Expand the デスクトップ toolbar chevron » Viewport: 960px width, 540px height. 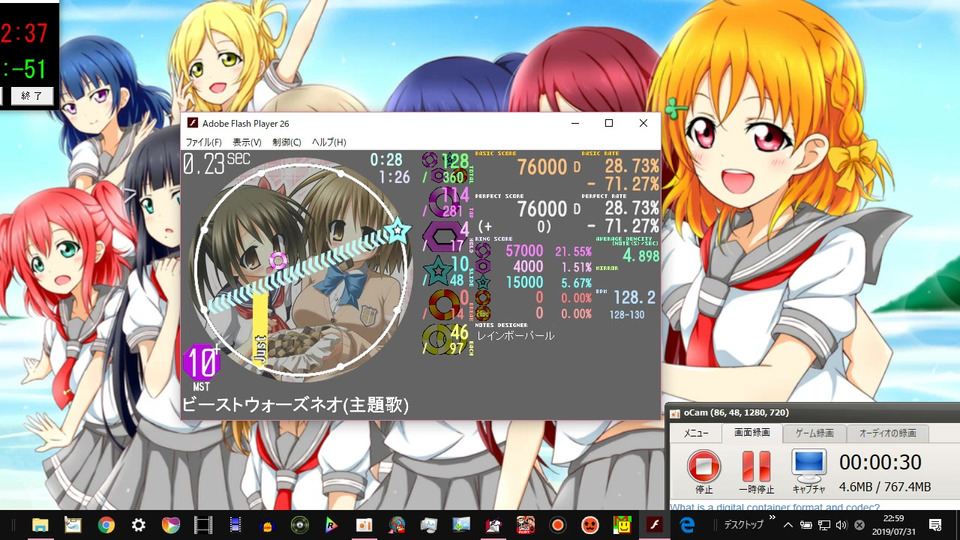(772, 518)
